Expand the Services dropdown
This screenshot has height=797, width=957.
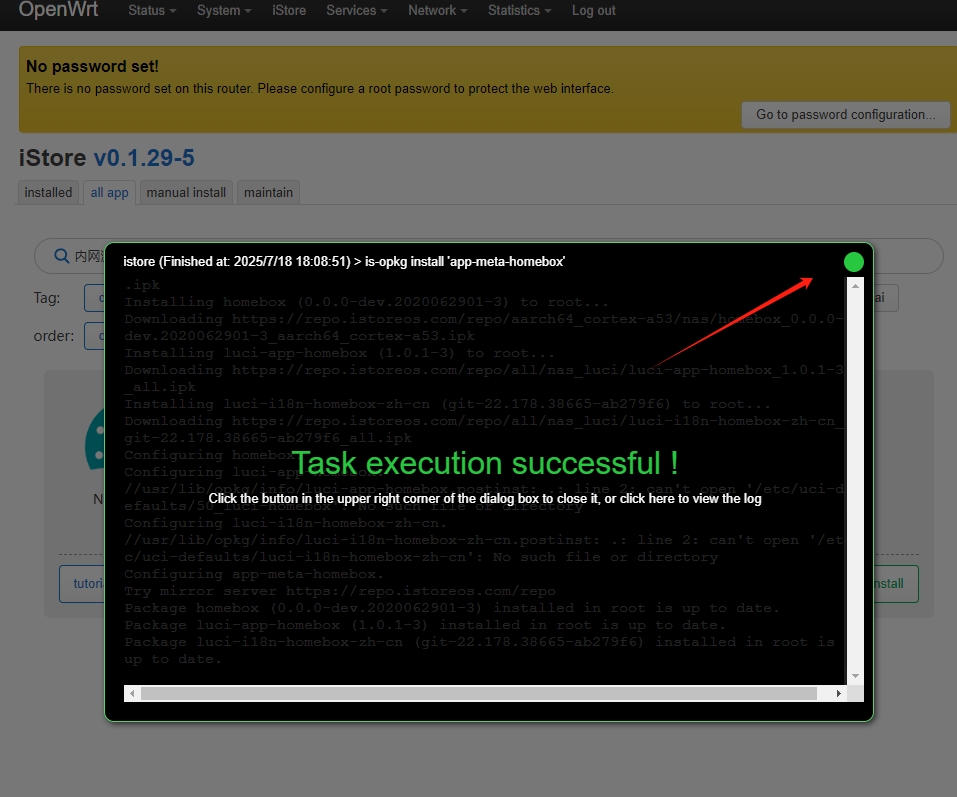tap(356, 10)
